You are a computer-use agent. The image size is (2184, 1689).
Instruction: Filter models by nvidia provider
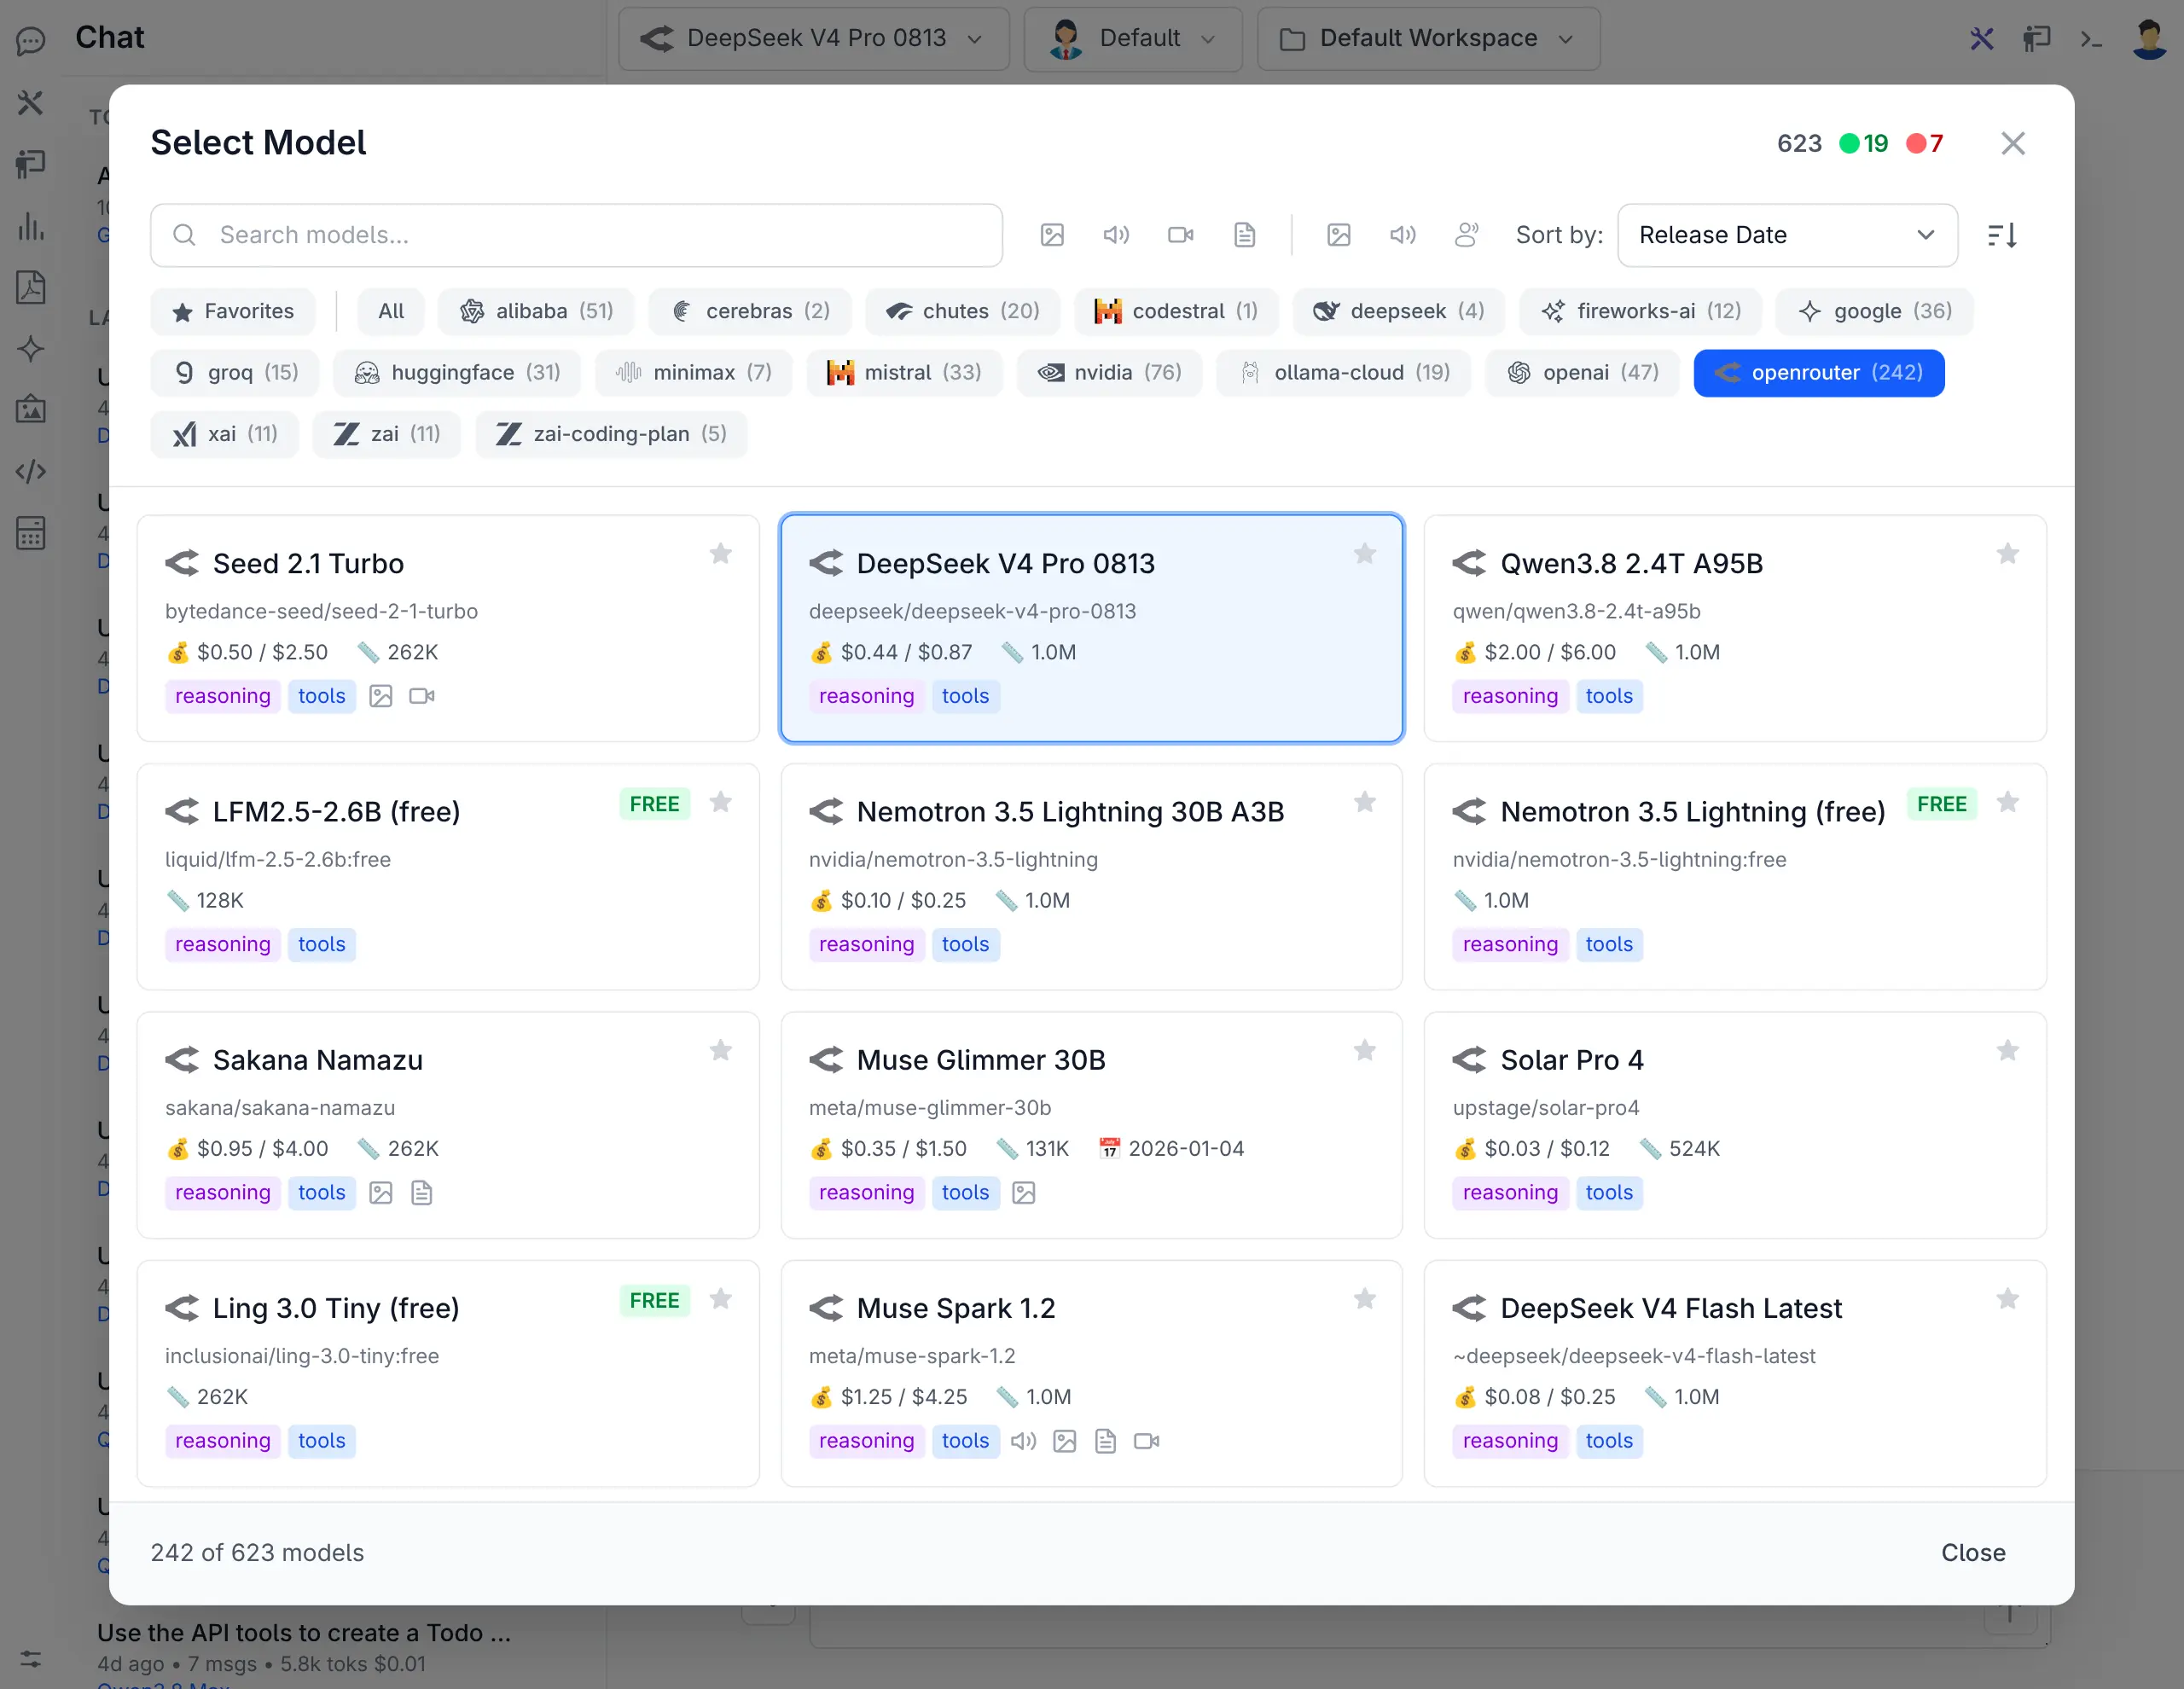1109,373
